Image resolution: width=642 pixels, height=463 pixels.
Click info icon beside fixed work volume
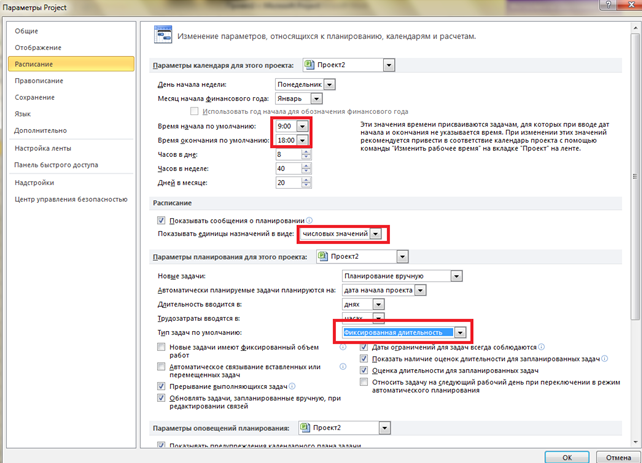343,347
